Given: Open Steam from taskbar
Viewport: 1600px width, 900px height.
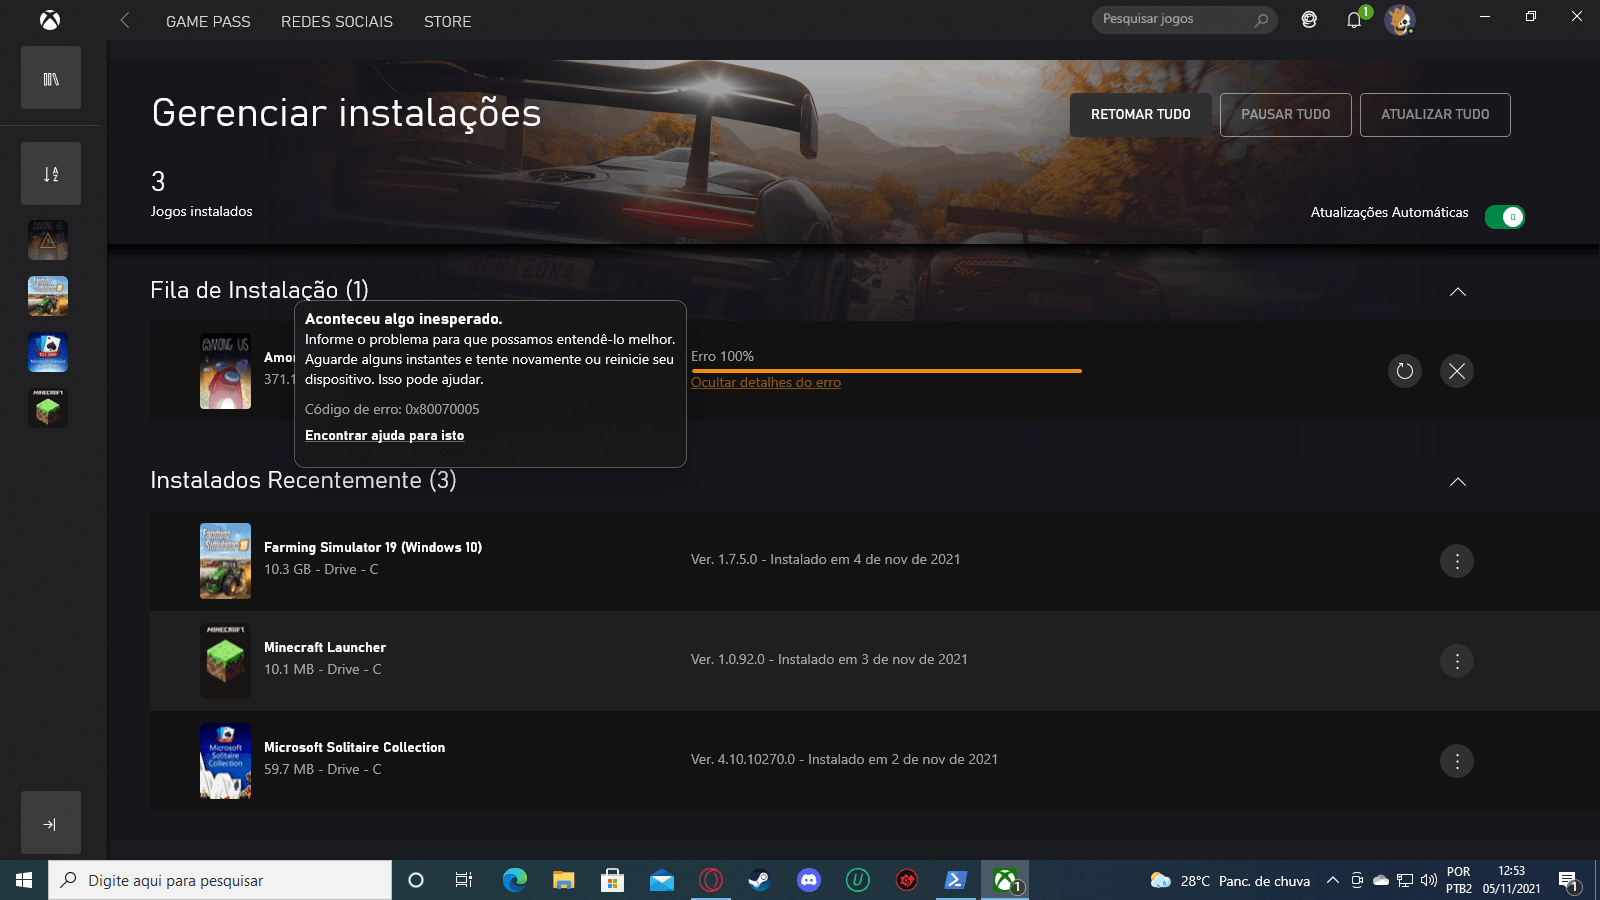Looking at the screenshot, I should click(x=760, y=880).
